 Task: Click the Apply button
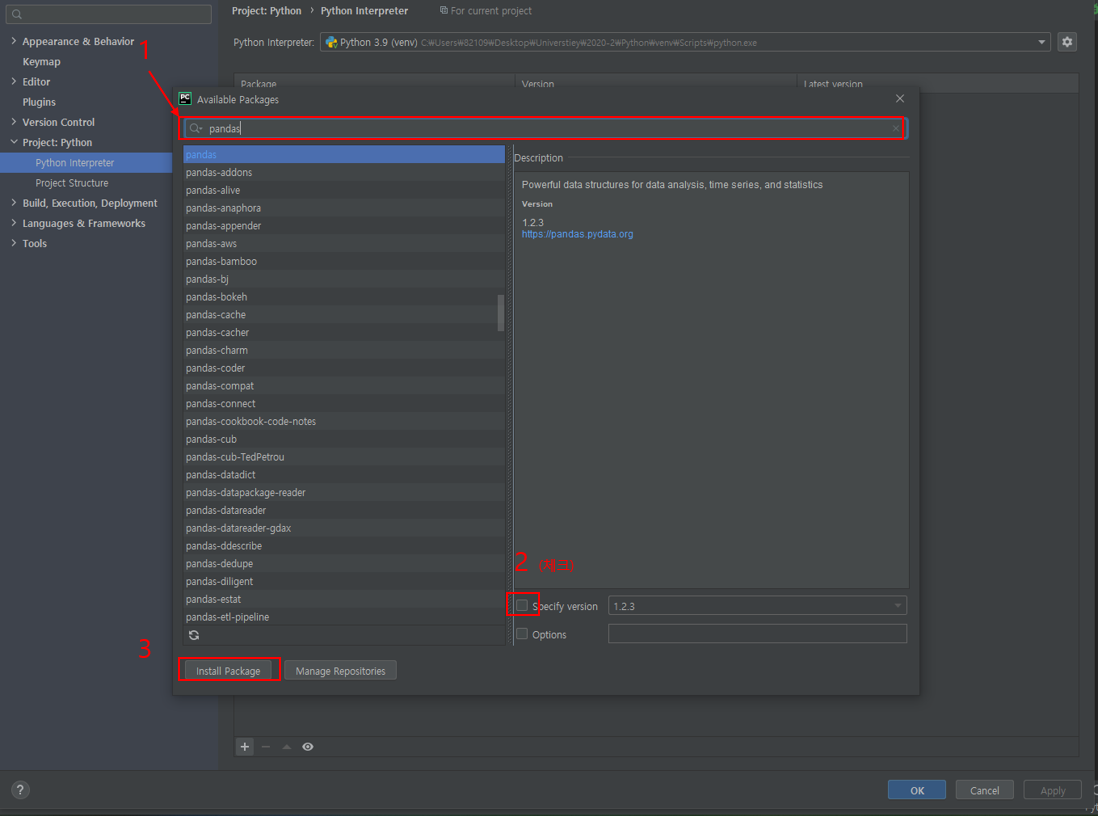click(1052, 790)
